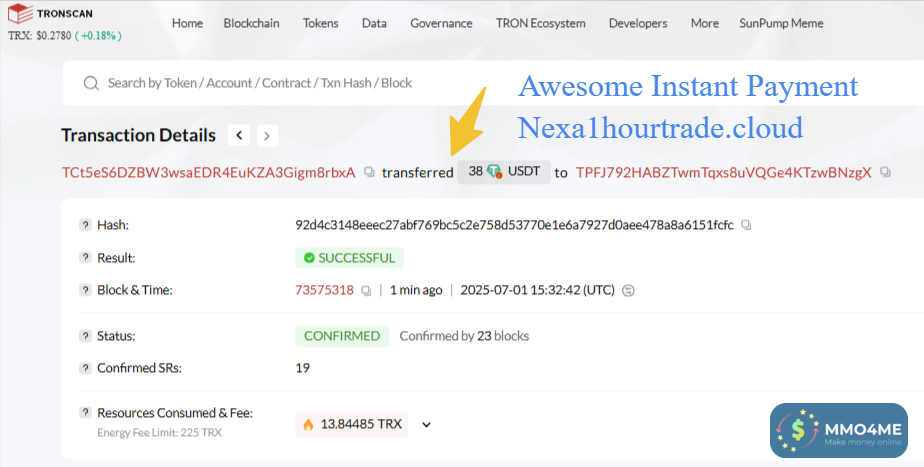The image size is (924, 467).
Task: Copy the block number 73575318
Action: pos(366,291)
